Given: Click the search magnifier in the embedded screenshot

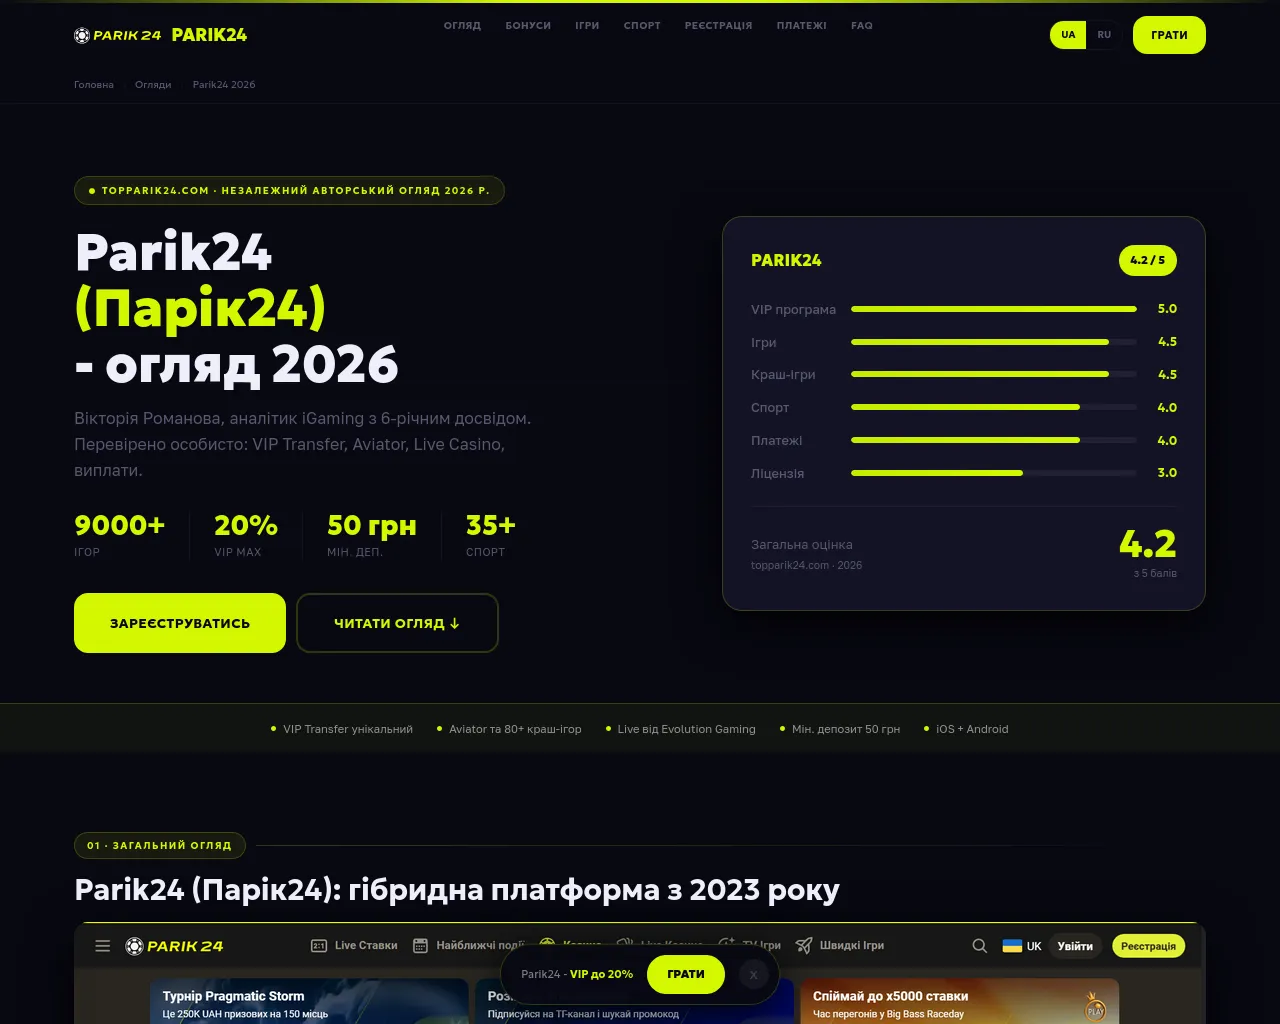Looking at the screenshot, I should 980,946.
